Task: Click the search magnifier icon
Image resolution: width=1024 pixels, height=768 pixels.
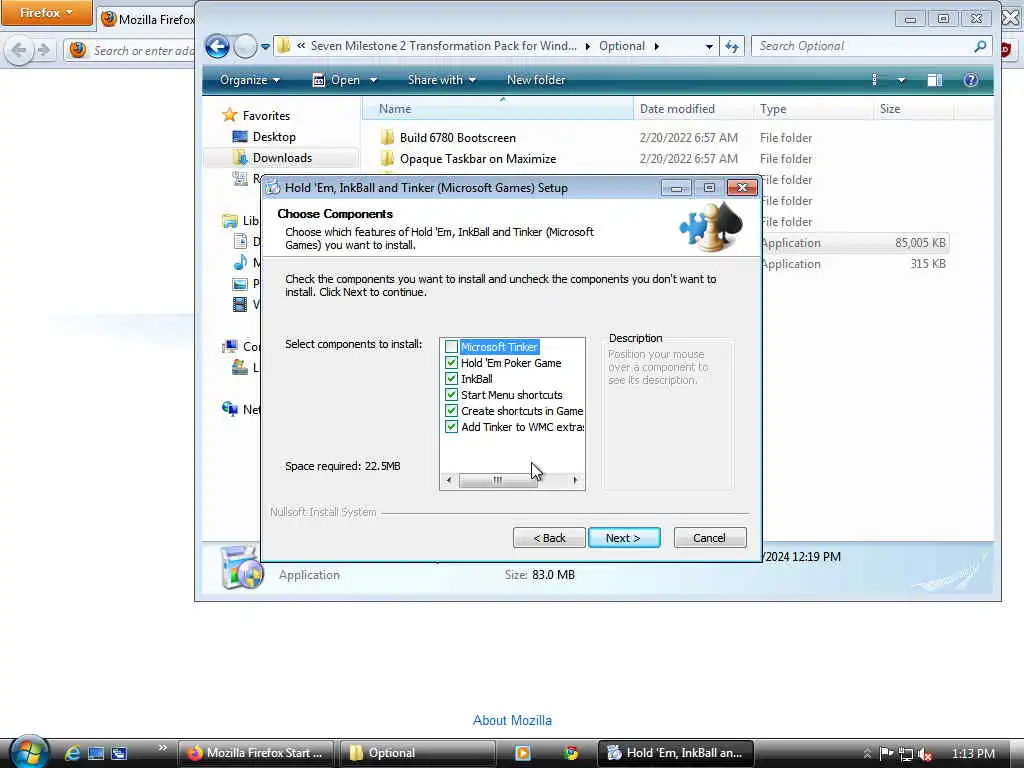Action: 980,46
